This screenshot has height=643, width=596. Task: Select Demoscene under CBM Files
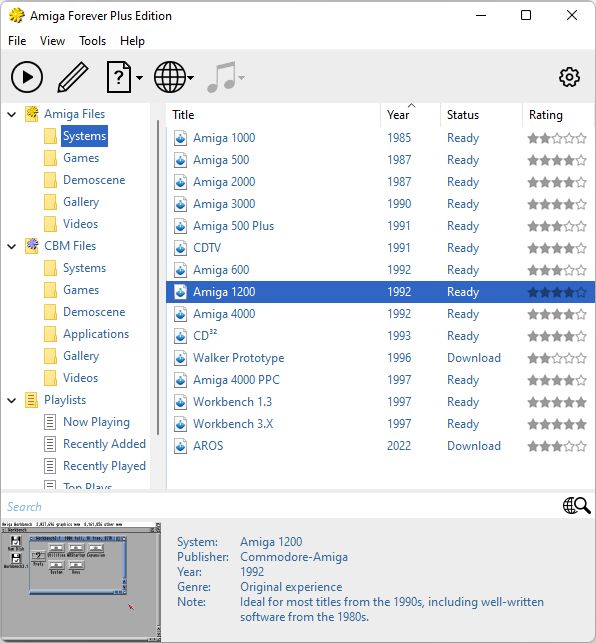(x=94, y=312)
